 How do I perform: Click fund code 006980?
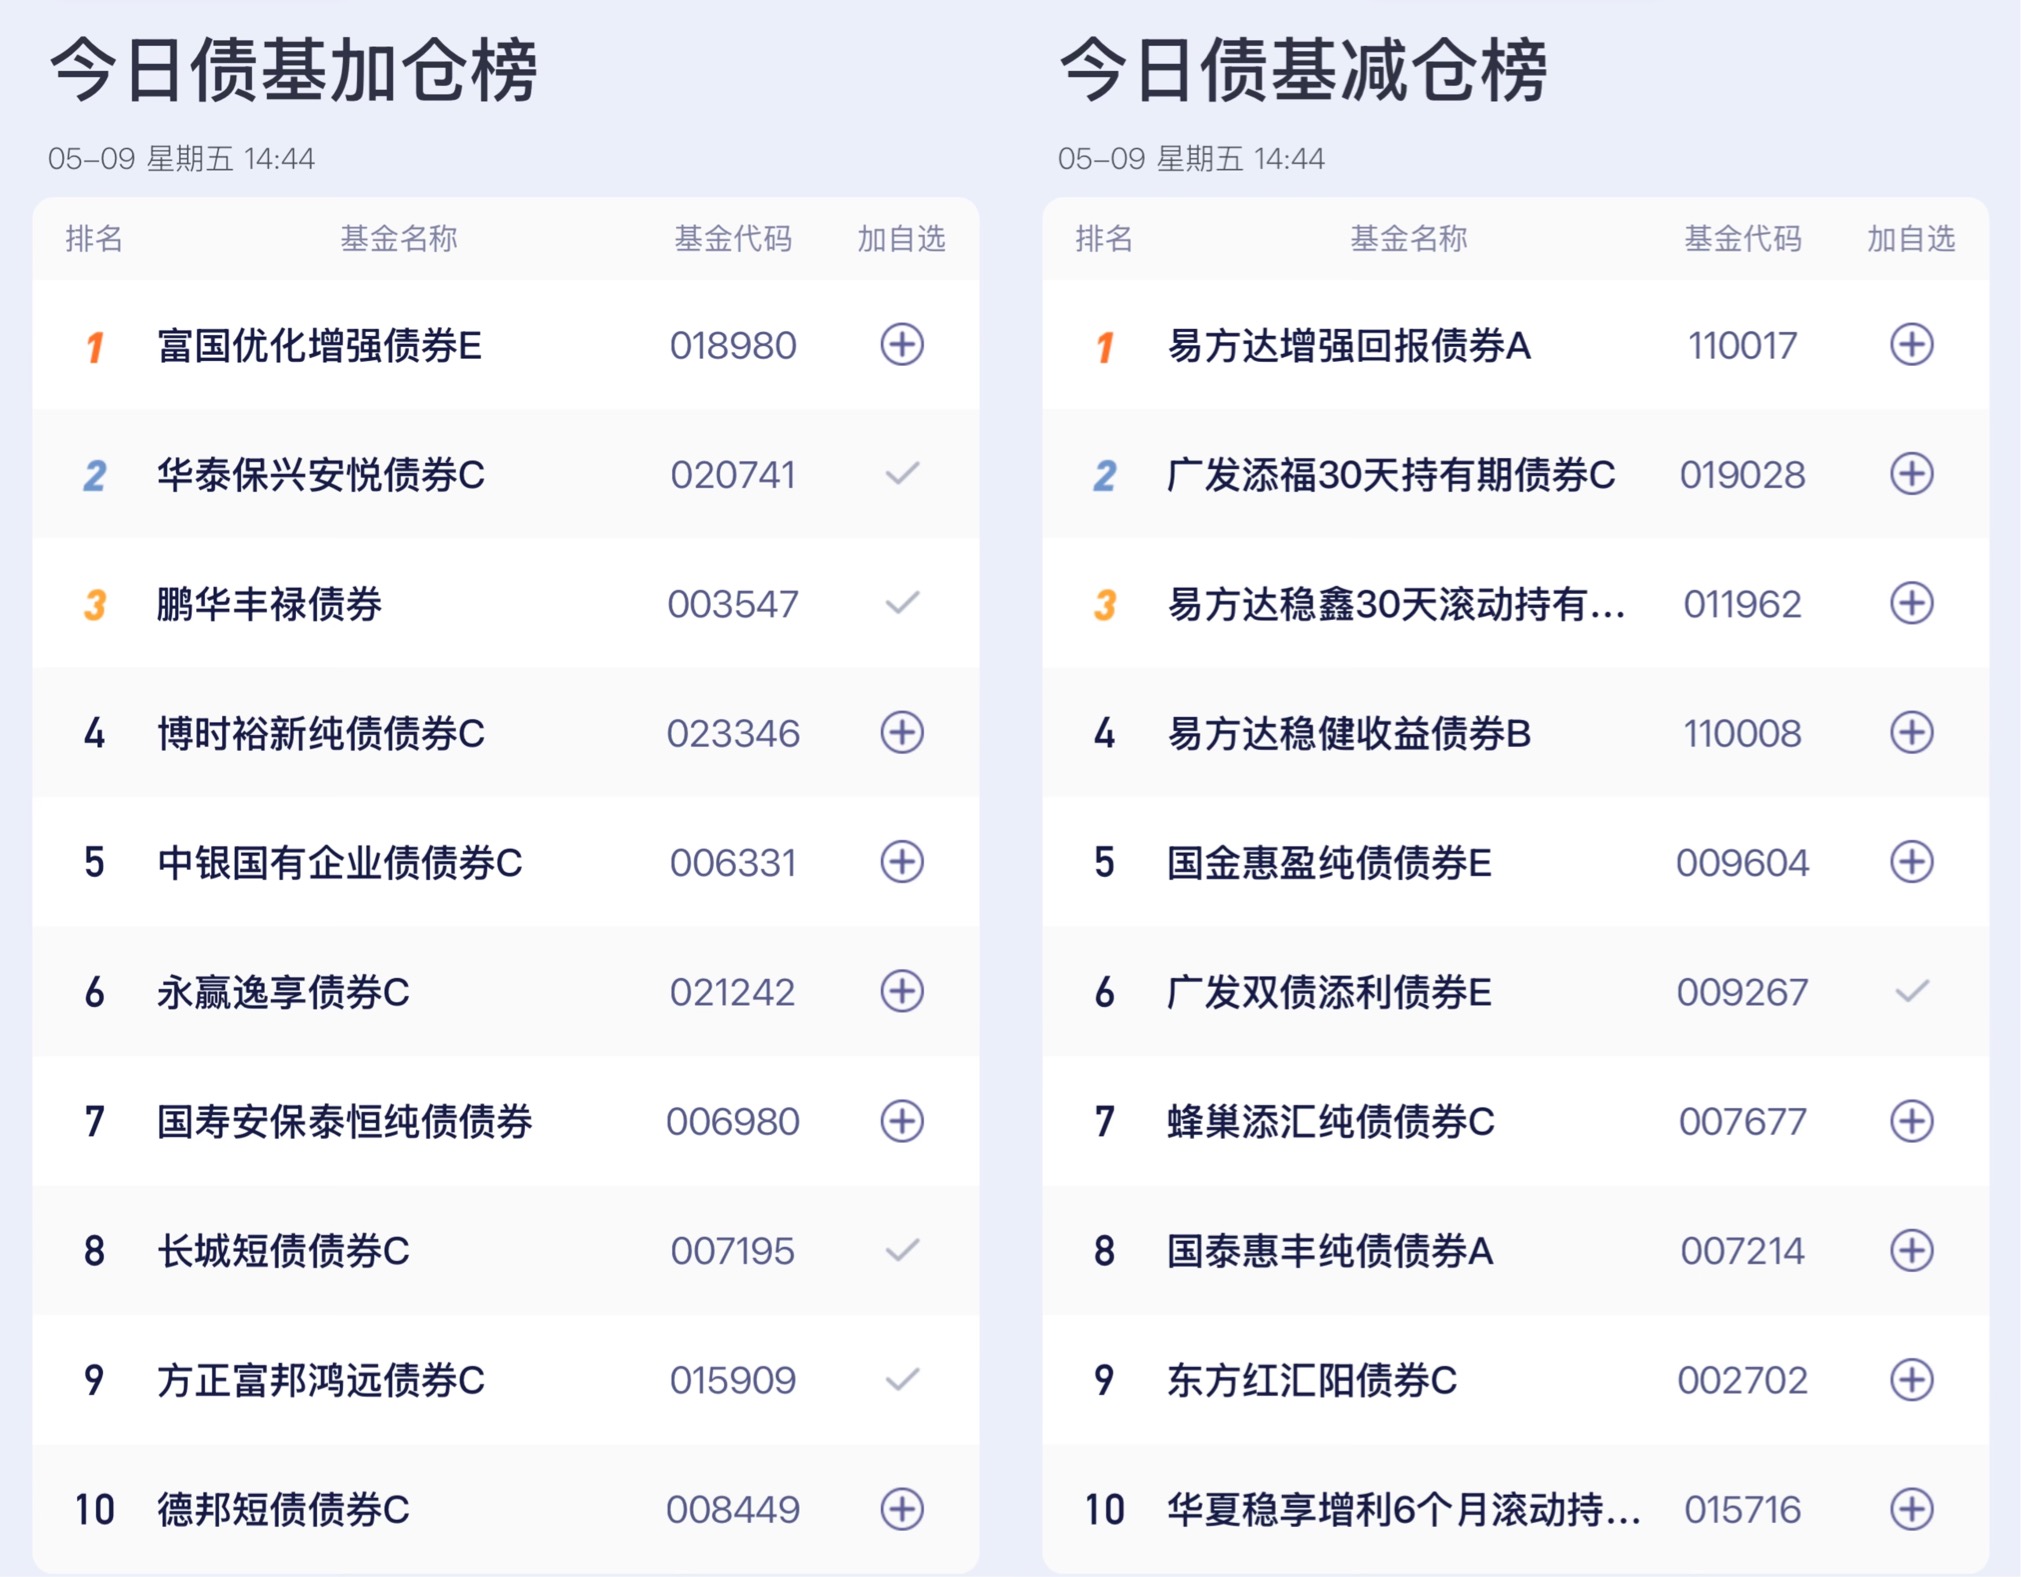pyautogui.click(x=733, y=1122)
